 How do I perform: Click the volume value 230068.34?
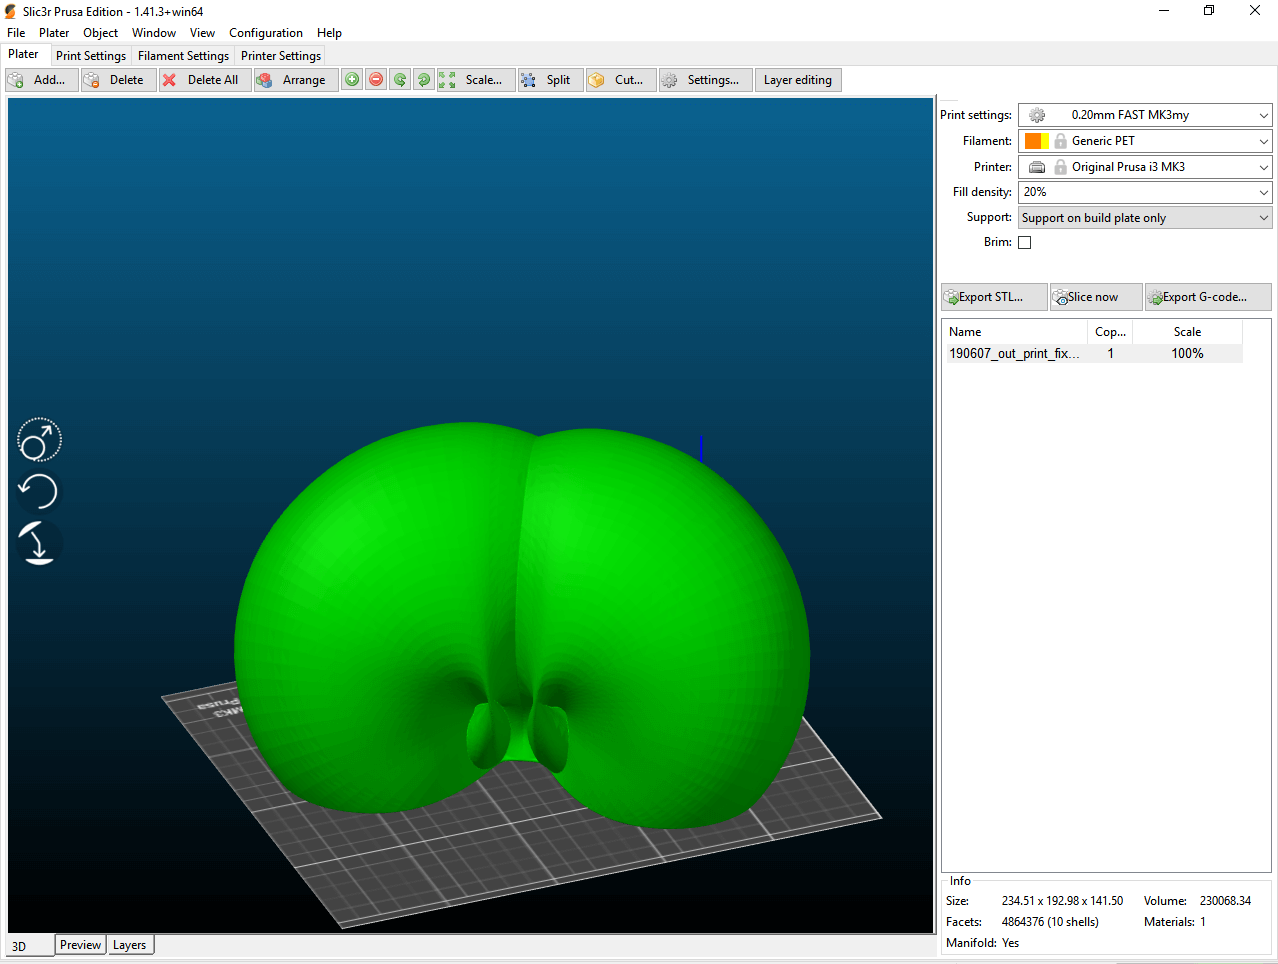coord(1225,901)
